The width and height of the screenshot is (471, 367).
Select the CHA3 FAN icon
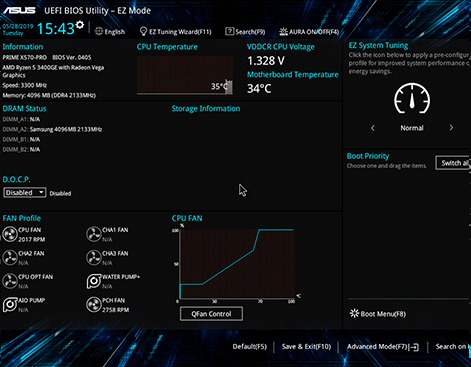point(94,258)
